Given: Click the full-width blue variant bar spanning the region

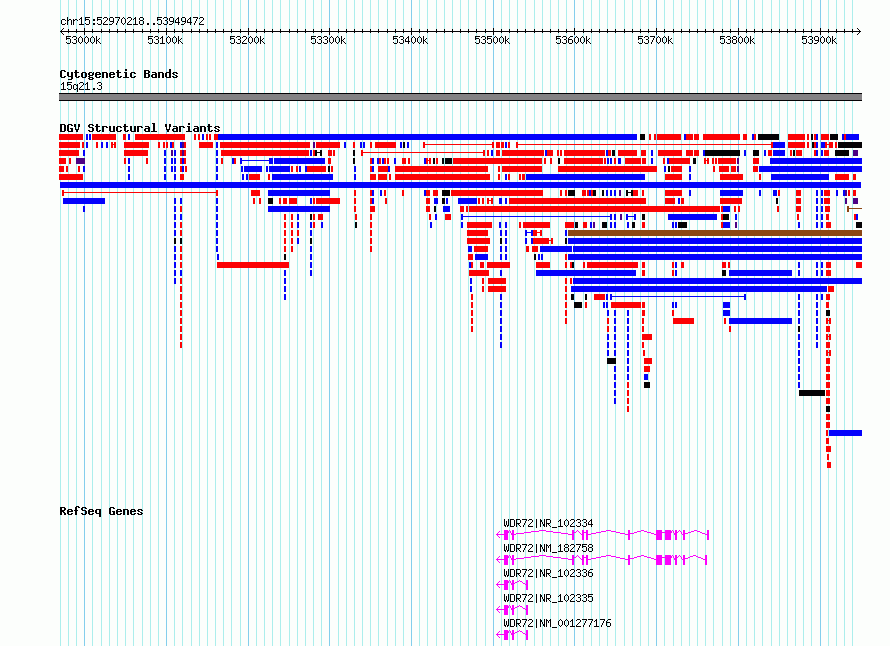Looking at the screenshot, I should click(x=460, y=185).
